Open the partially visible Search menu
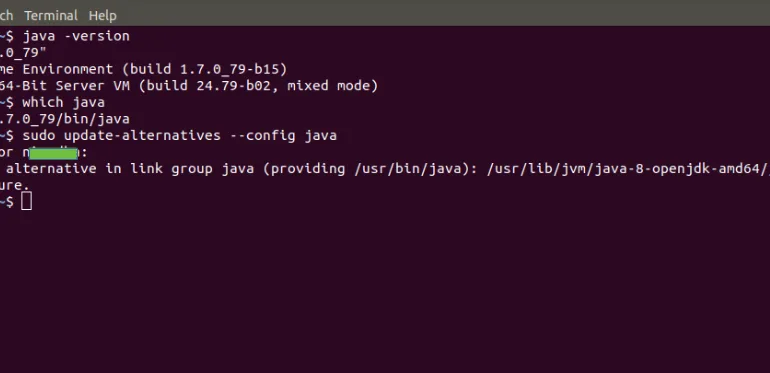Viewport: 770px width, 373px height. click(6, 16)
